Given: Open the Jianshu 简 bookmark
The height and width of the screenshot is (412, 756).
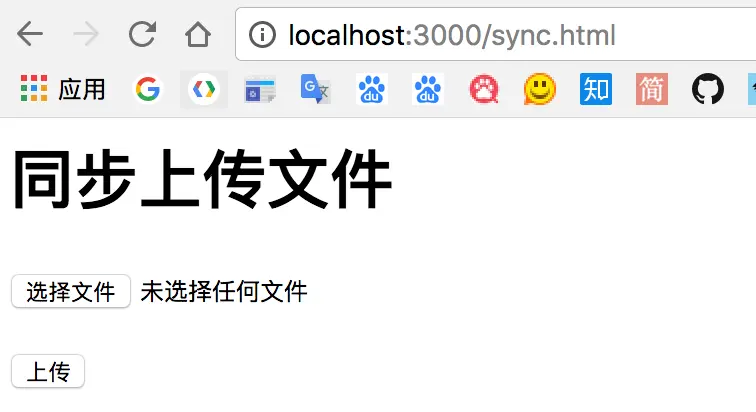Looking at the screenshot, I should (x=652, y=89).
